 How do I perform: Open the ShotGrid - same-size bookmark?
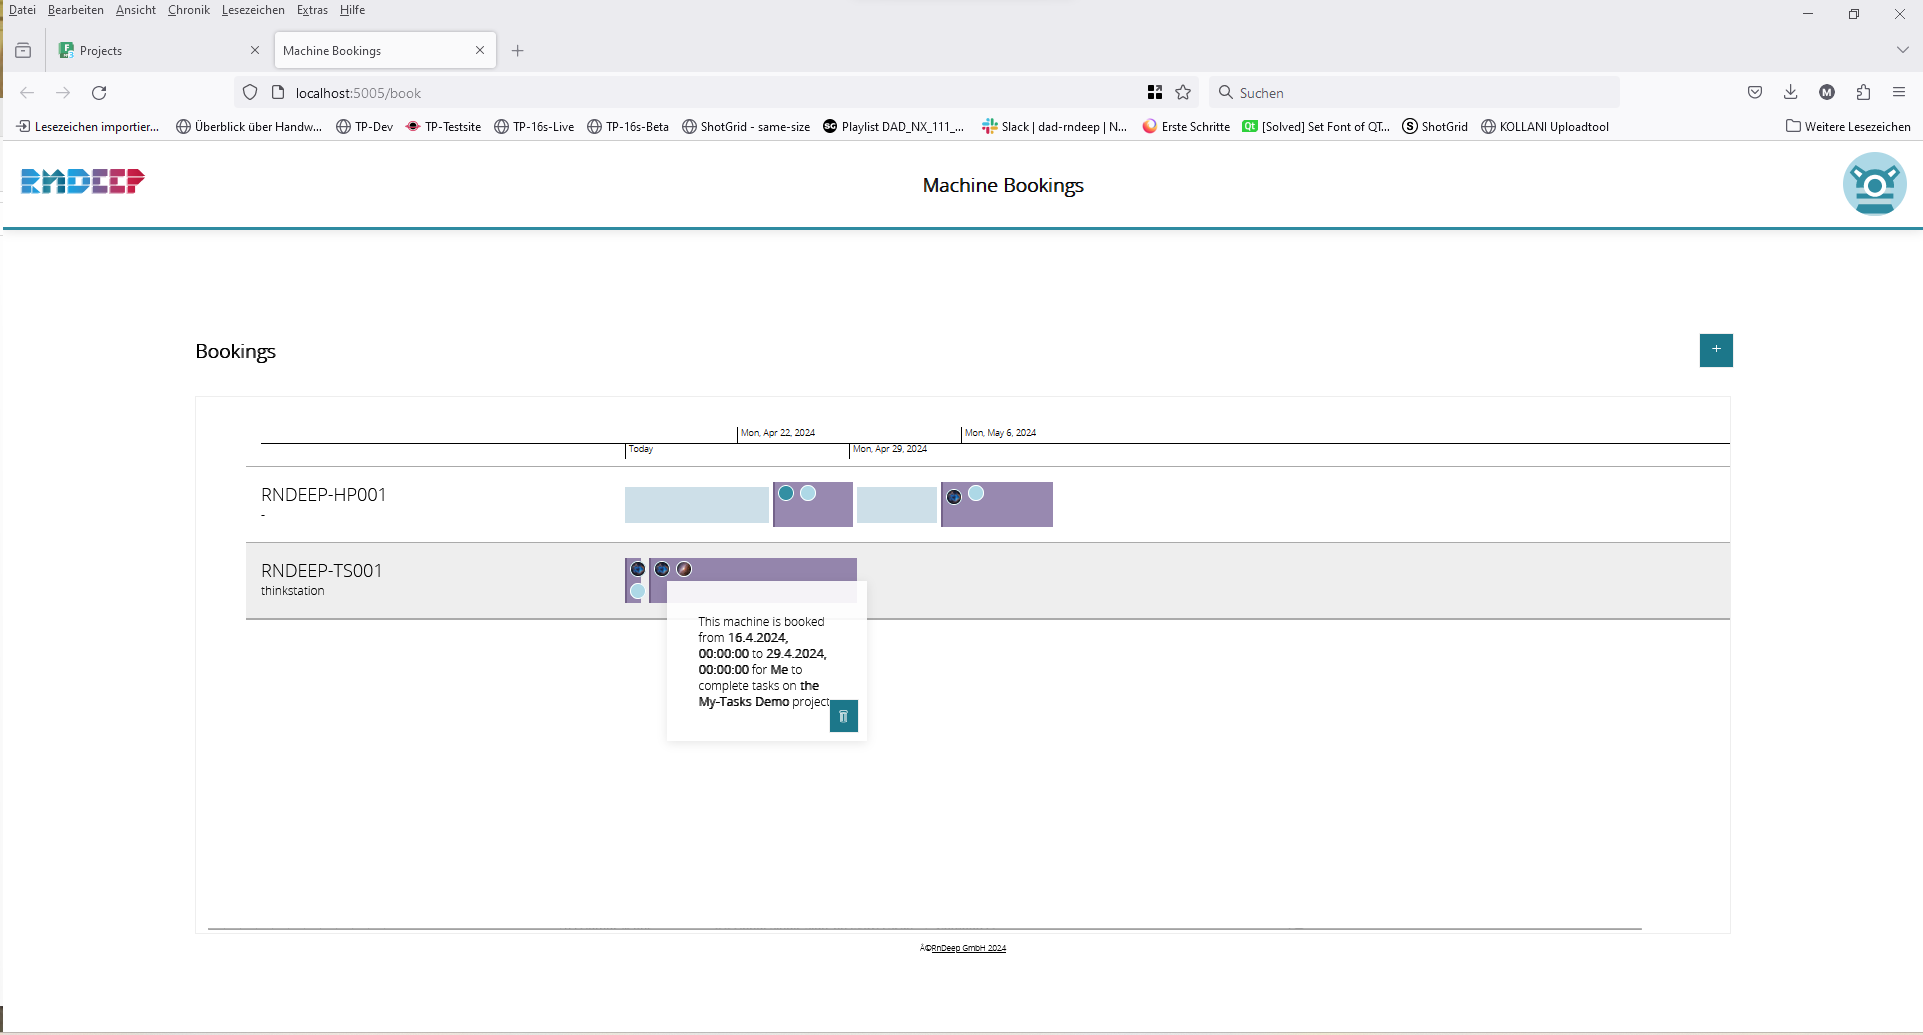(746, 127)
